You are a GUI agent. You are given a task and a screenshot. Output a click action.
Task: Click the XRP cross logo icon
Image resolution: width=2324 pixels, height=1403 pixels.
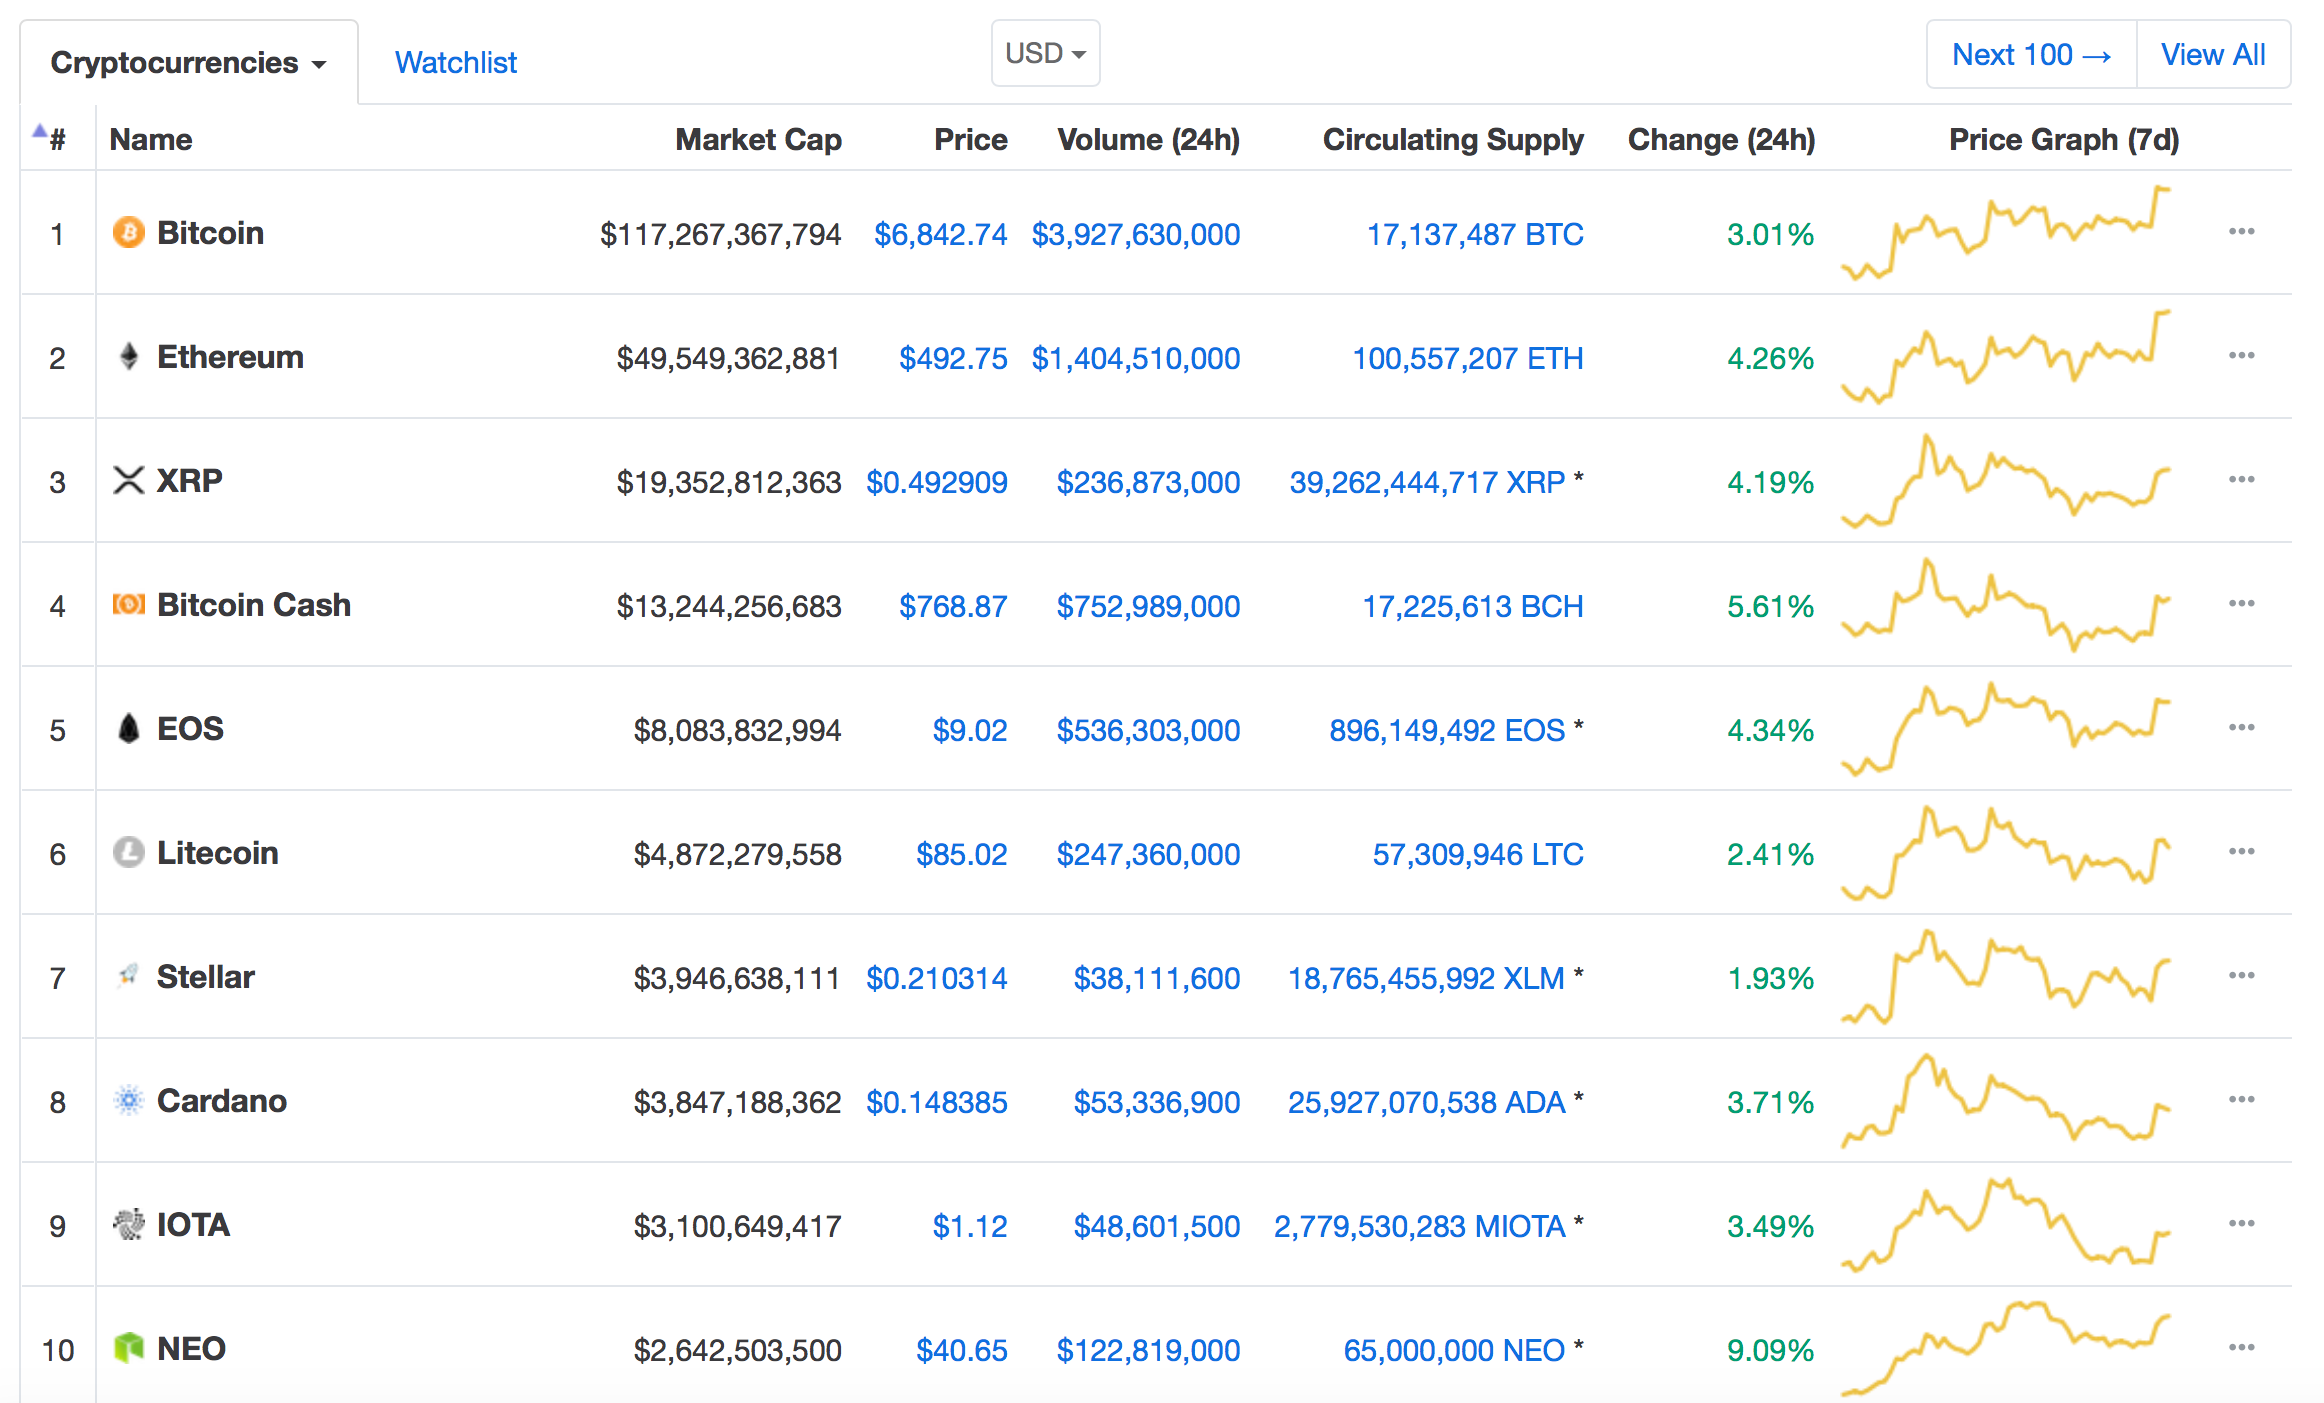coord(129,480)
